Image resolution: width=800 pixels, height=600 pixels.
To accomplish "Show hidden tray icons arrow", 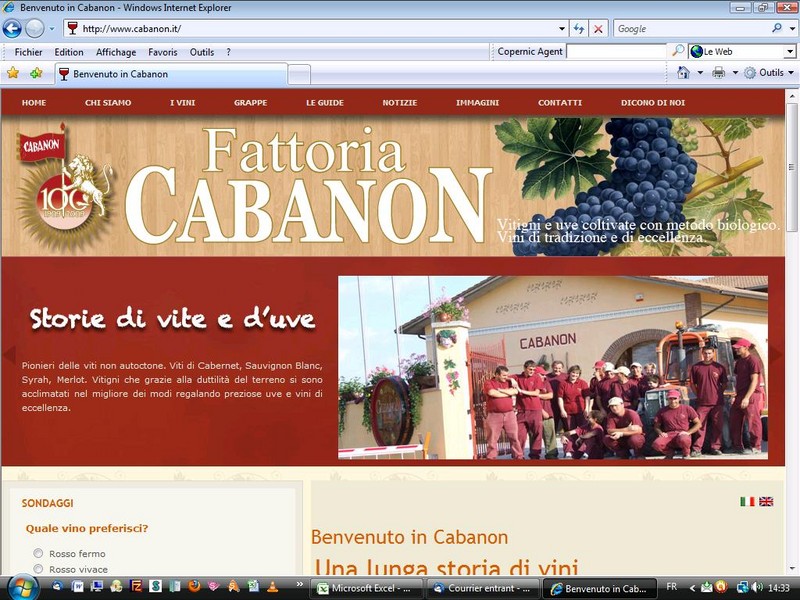I will coord(692,588).
